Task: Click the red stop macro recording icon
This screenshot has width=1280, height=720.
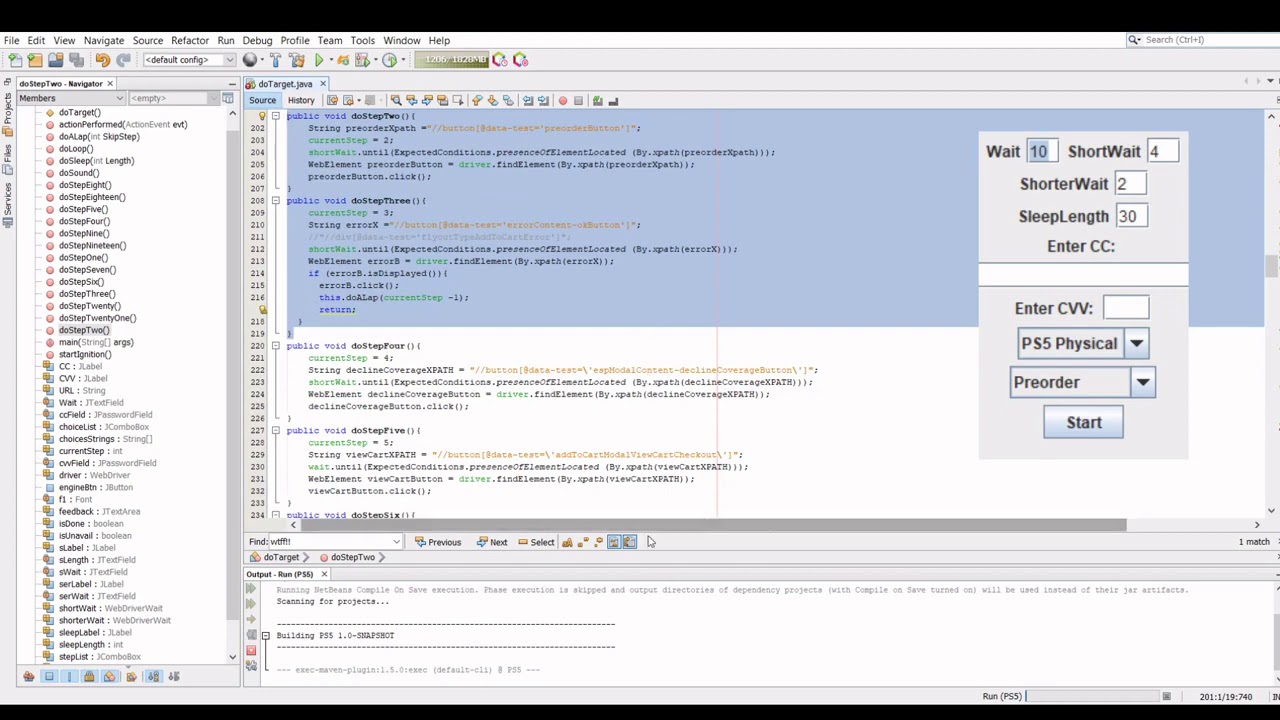Action: pos(562,101)
